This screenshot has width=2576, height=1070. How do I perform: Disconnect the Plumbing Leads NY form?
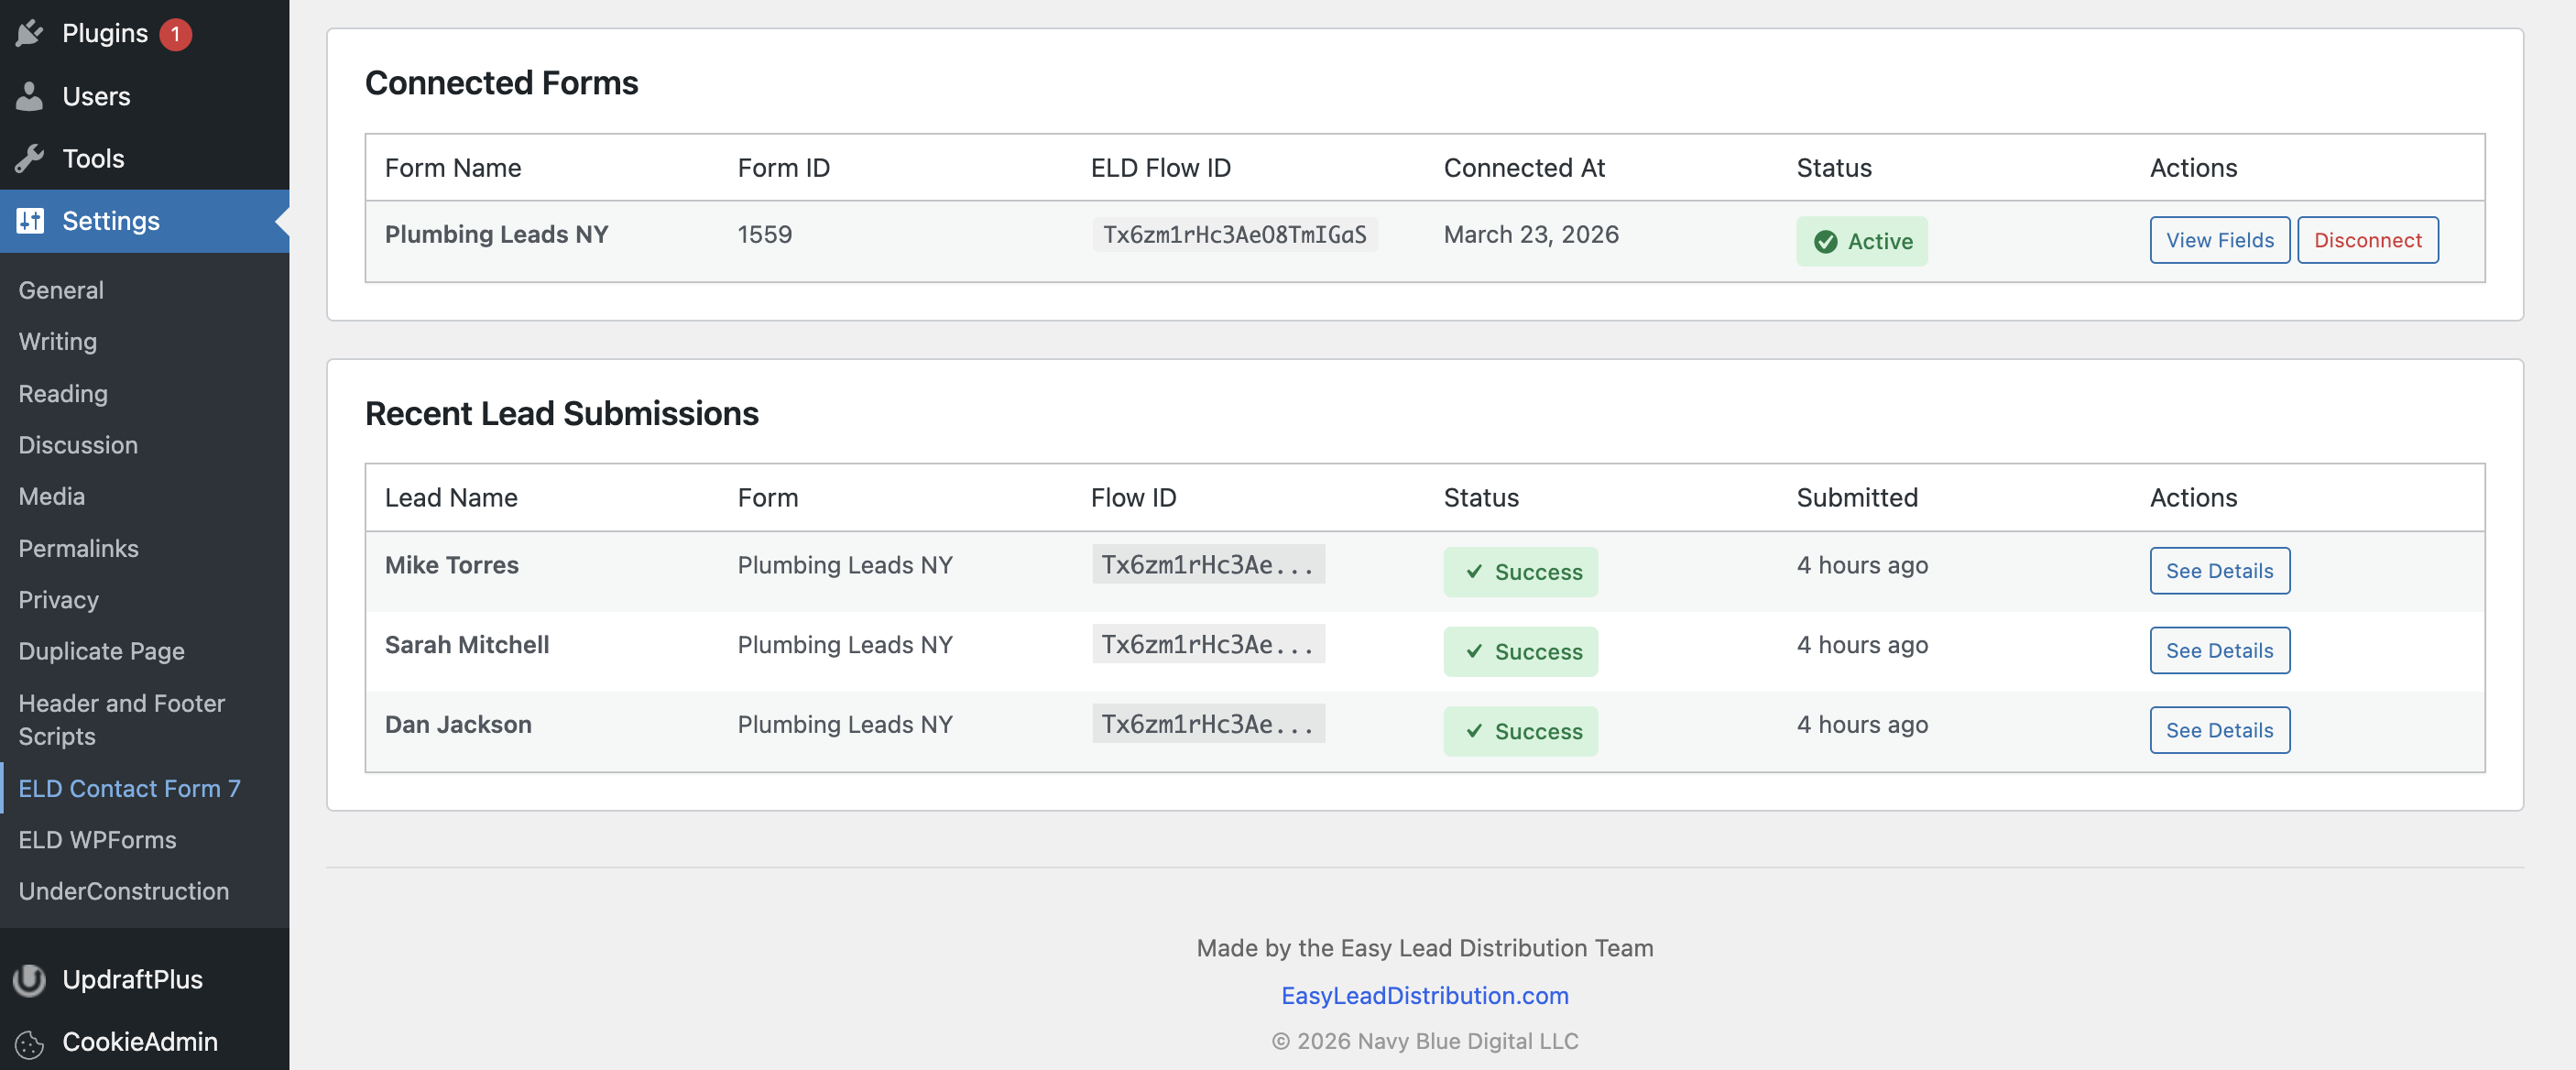2368,240
